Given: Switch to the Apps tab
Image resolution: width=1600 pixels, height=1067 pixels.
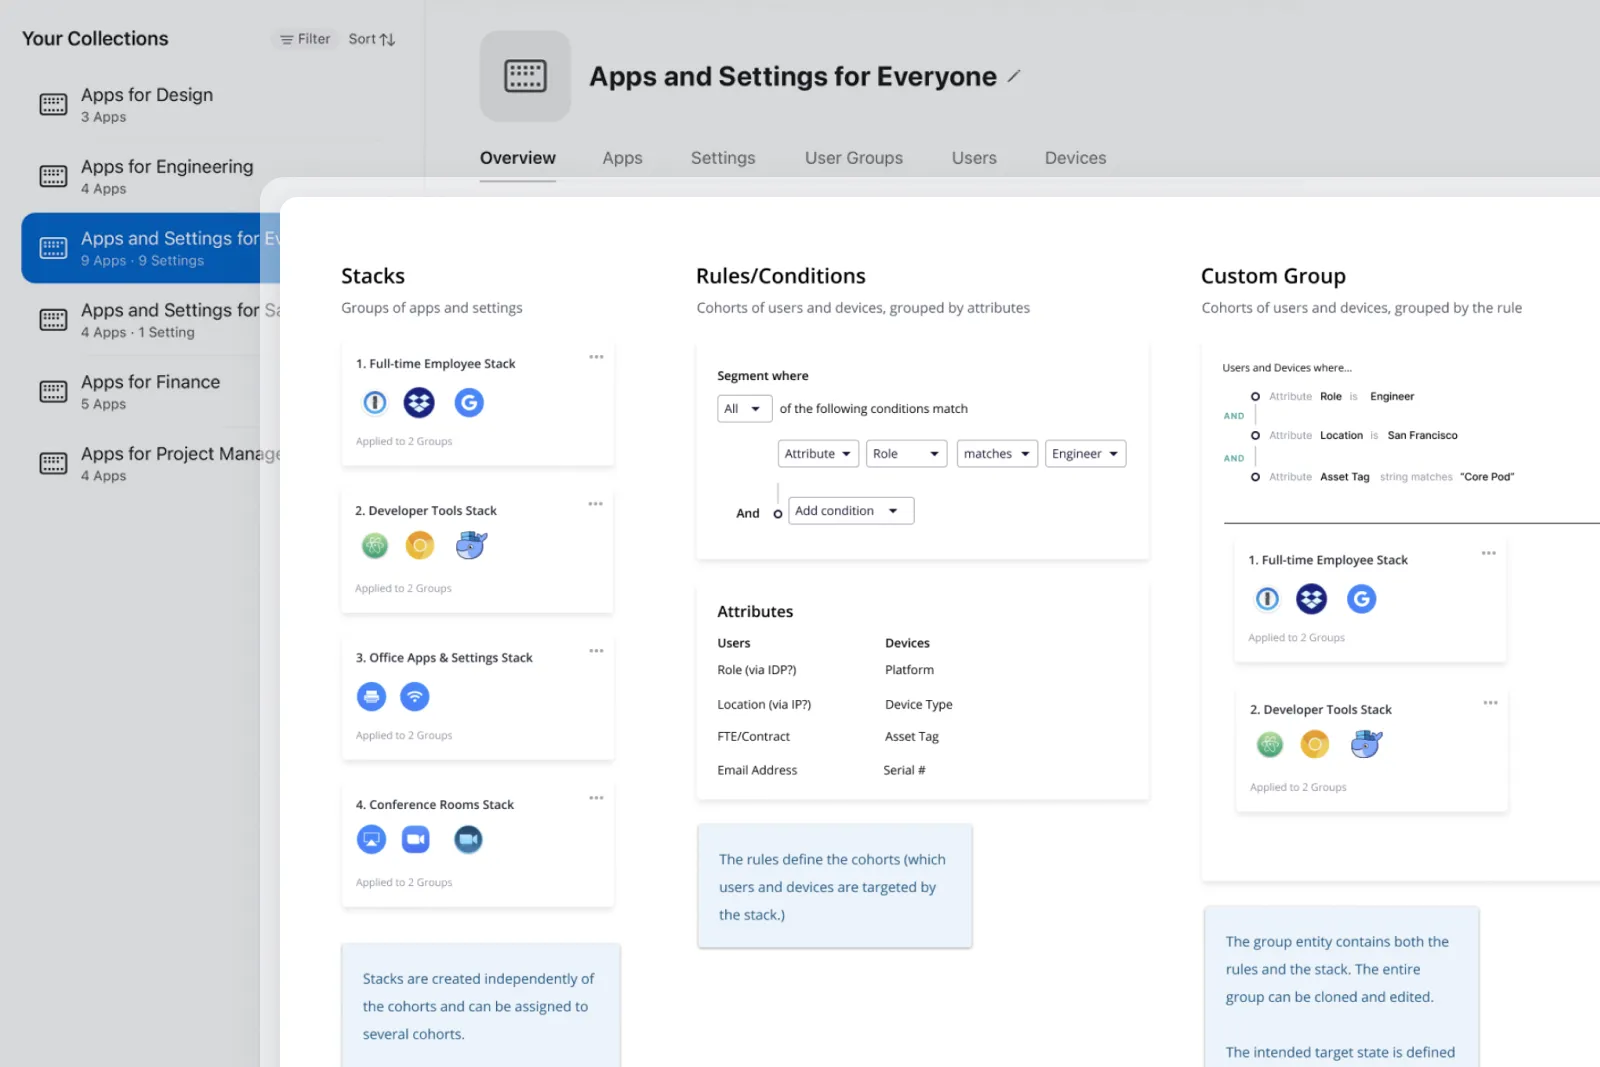Looking at the screenshot, I should (x=622, y=158).
